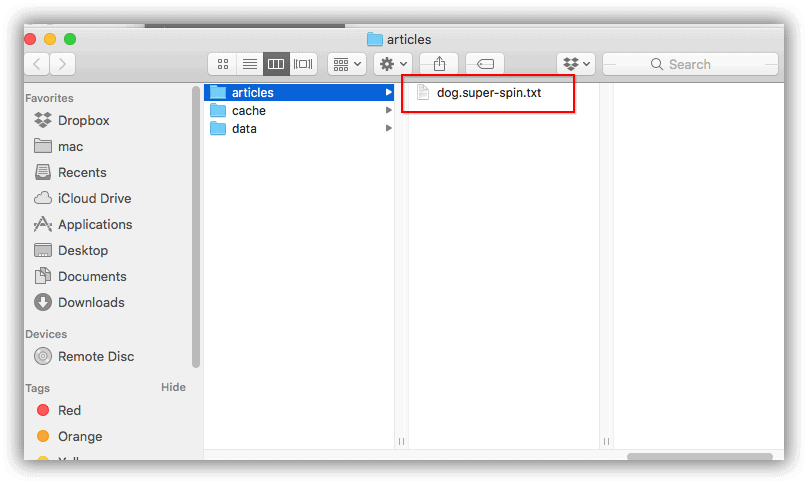Expand the articles folder arrow
Viewport: 808px width, 484px height.
point(389,92)
